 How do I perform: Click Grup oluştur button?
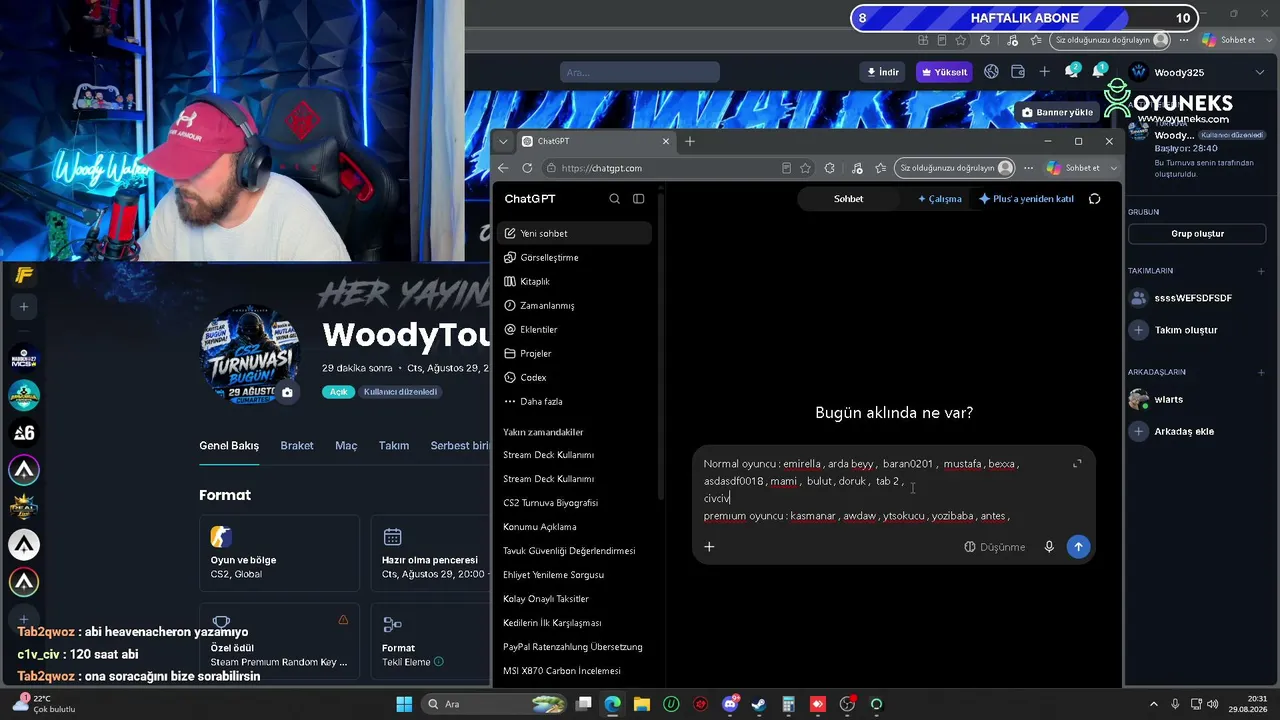click(1198, 234)
